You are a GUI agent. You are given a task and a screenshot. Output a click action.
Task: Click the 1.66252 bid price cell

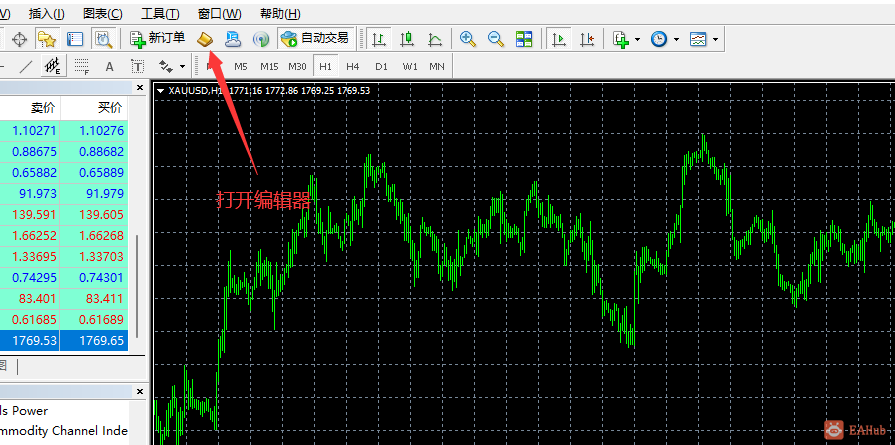coord(30,236)
